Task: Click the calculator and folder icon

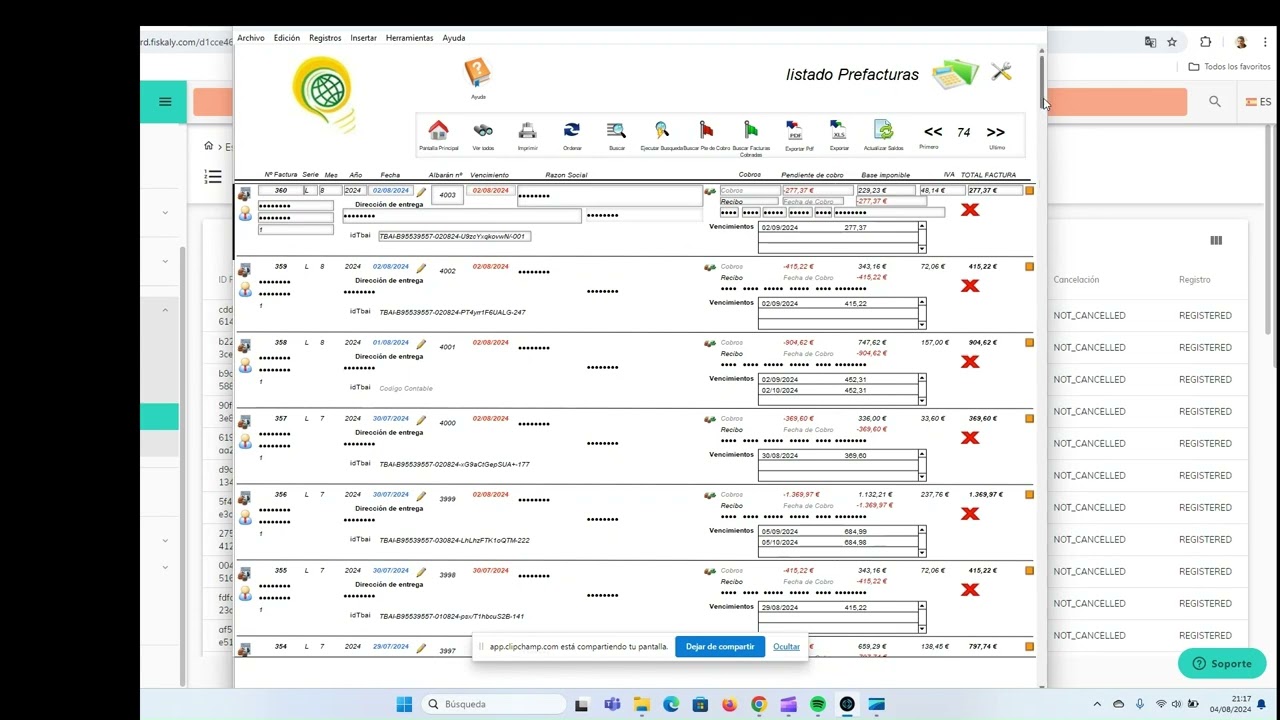Action: click(956, 74)
